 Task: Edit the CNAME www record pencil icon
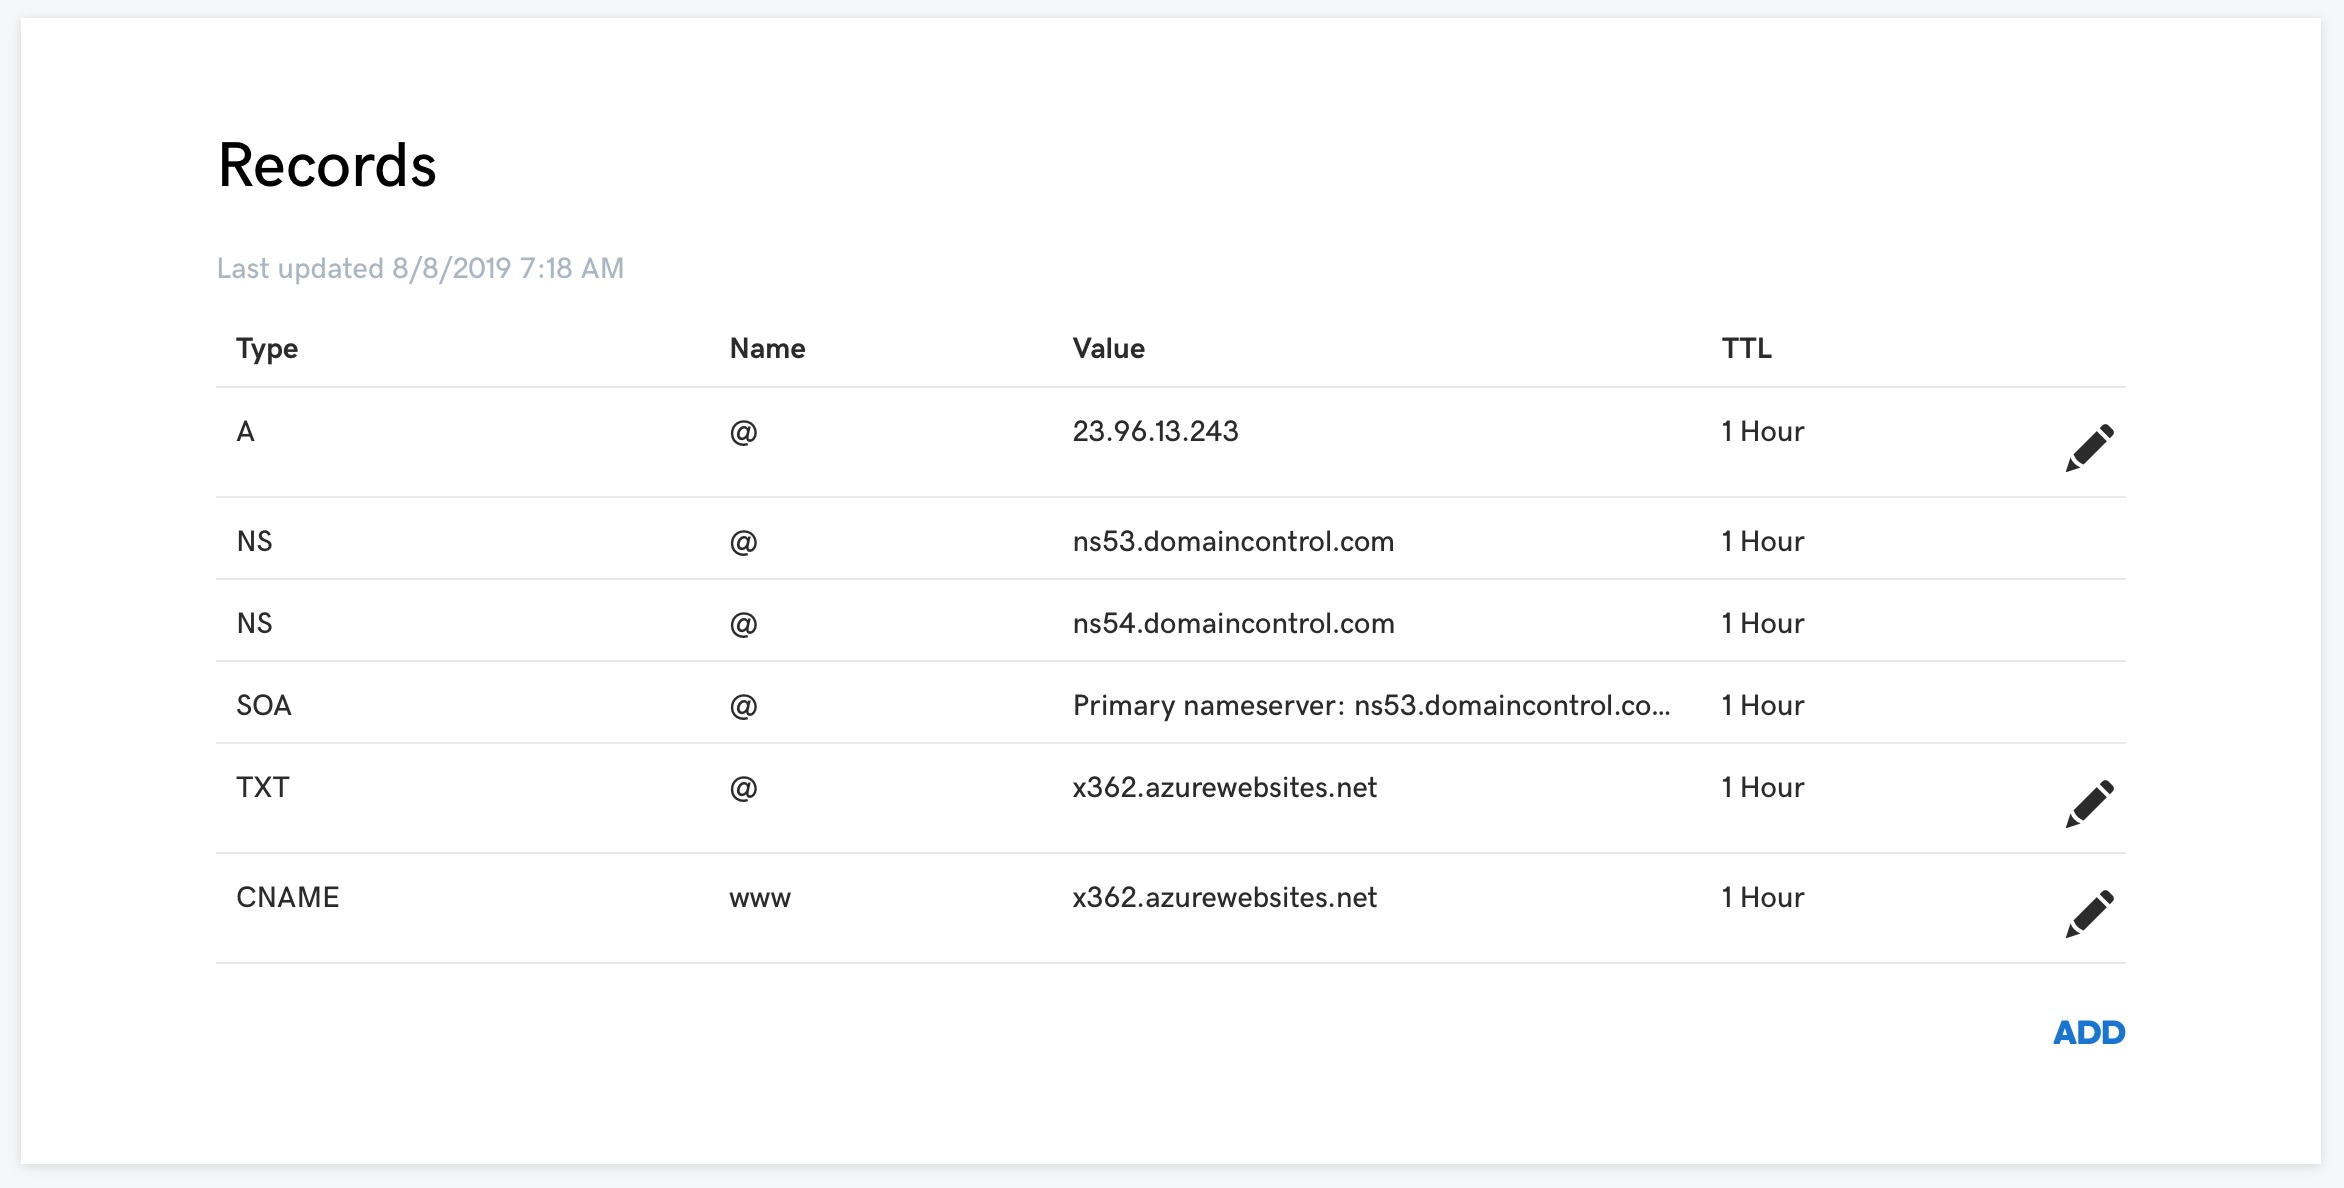click(x=2089, y=913)
